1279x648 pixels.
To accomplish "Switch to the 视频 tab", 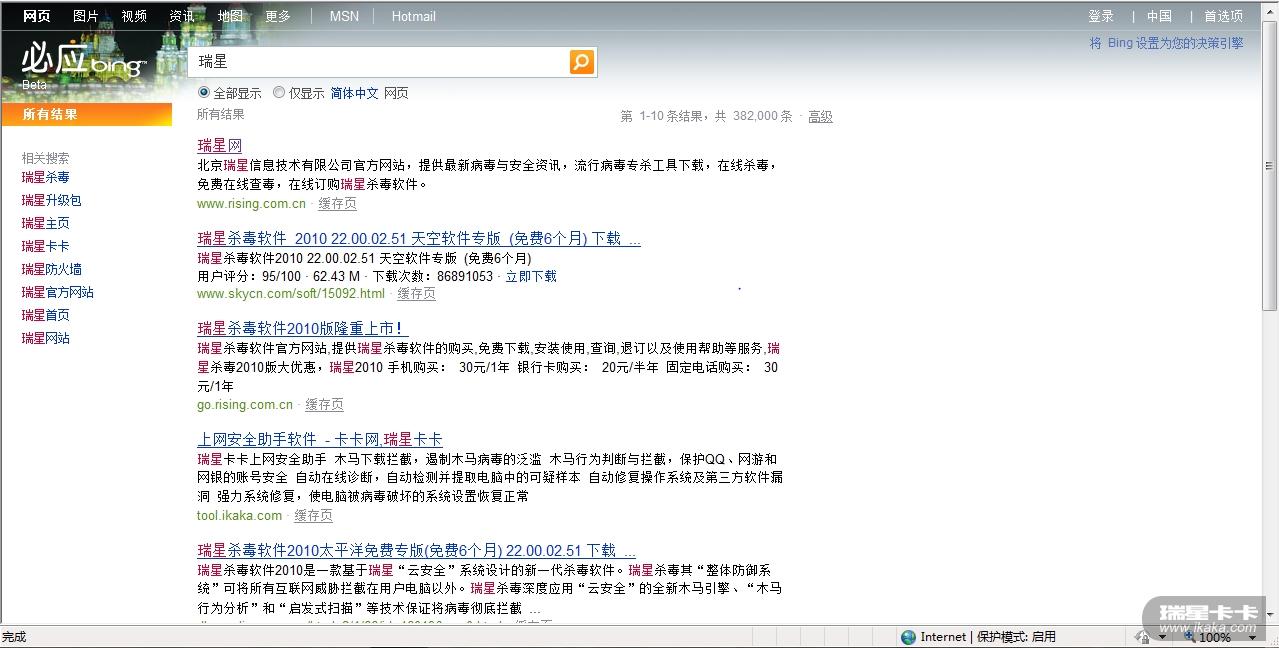I will click(134, 16).
